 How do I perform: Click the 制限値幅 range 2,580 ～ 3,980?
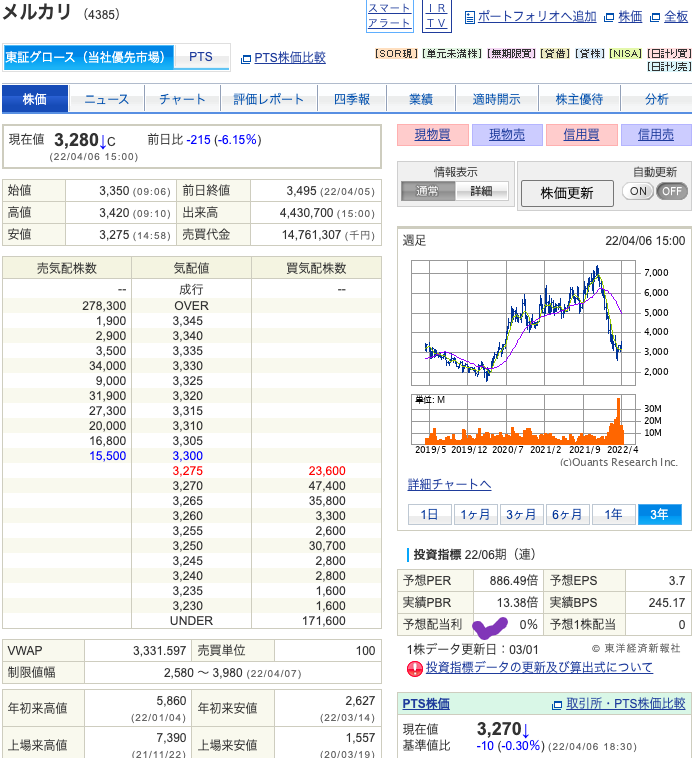pos(203,673)
